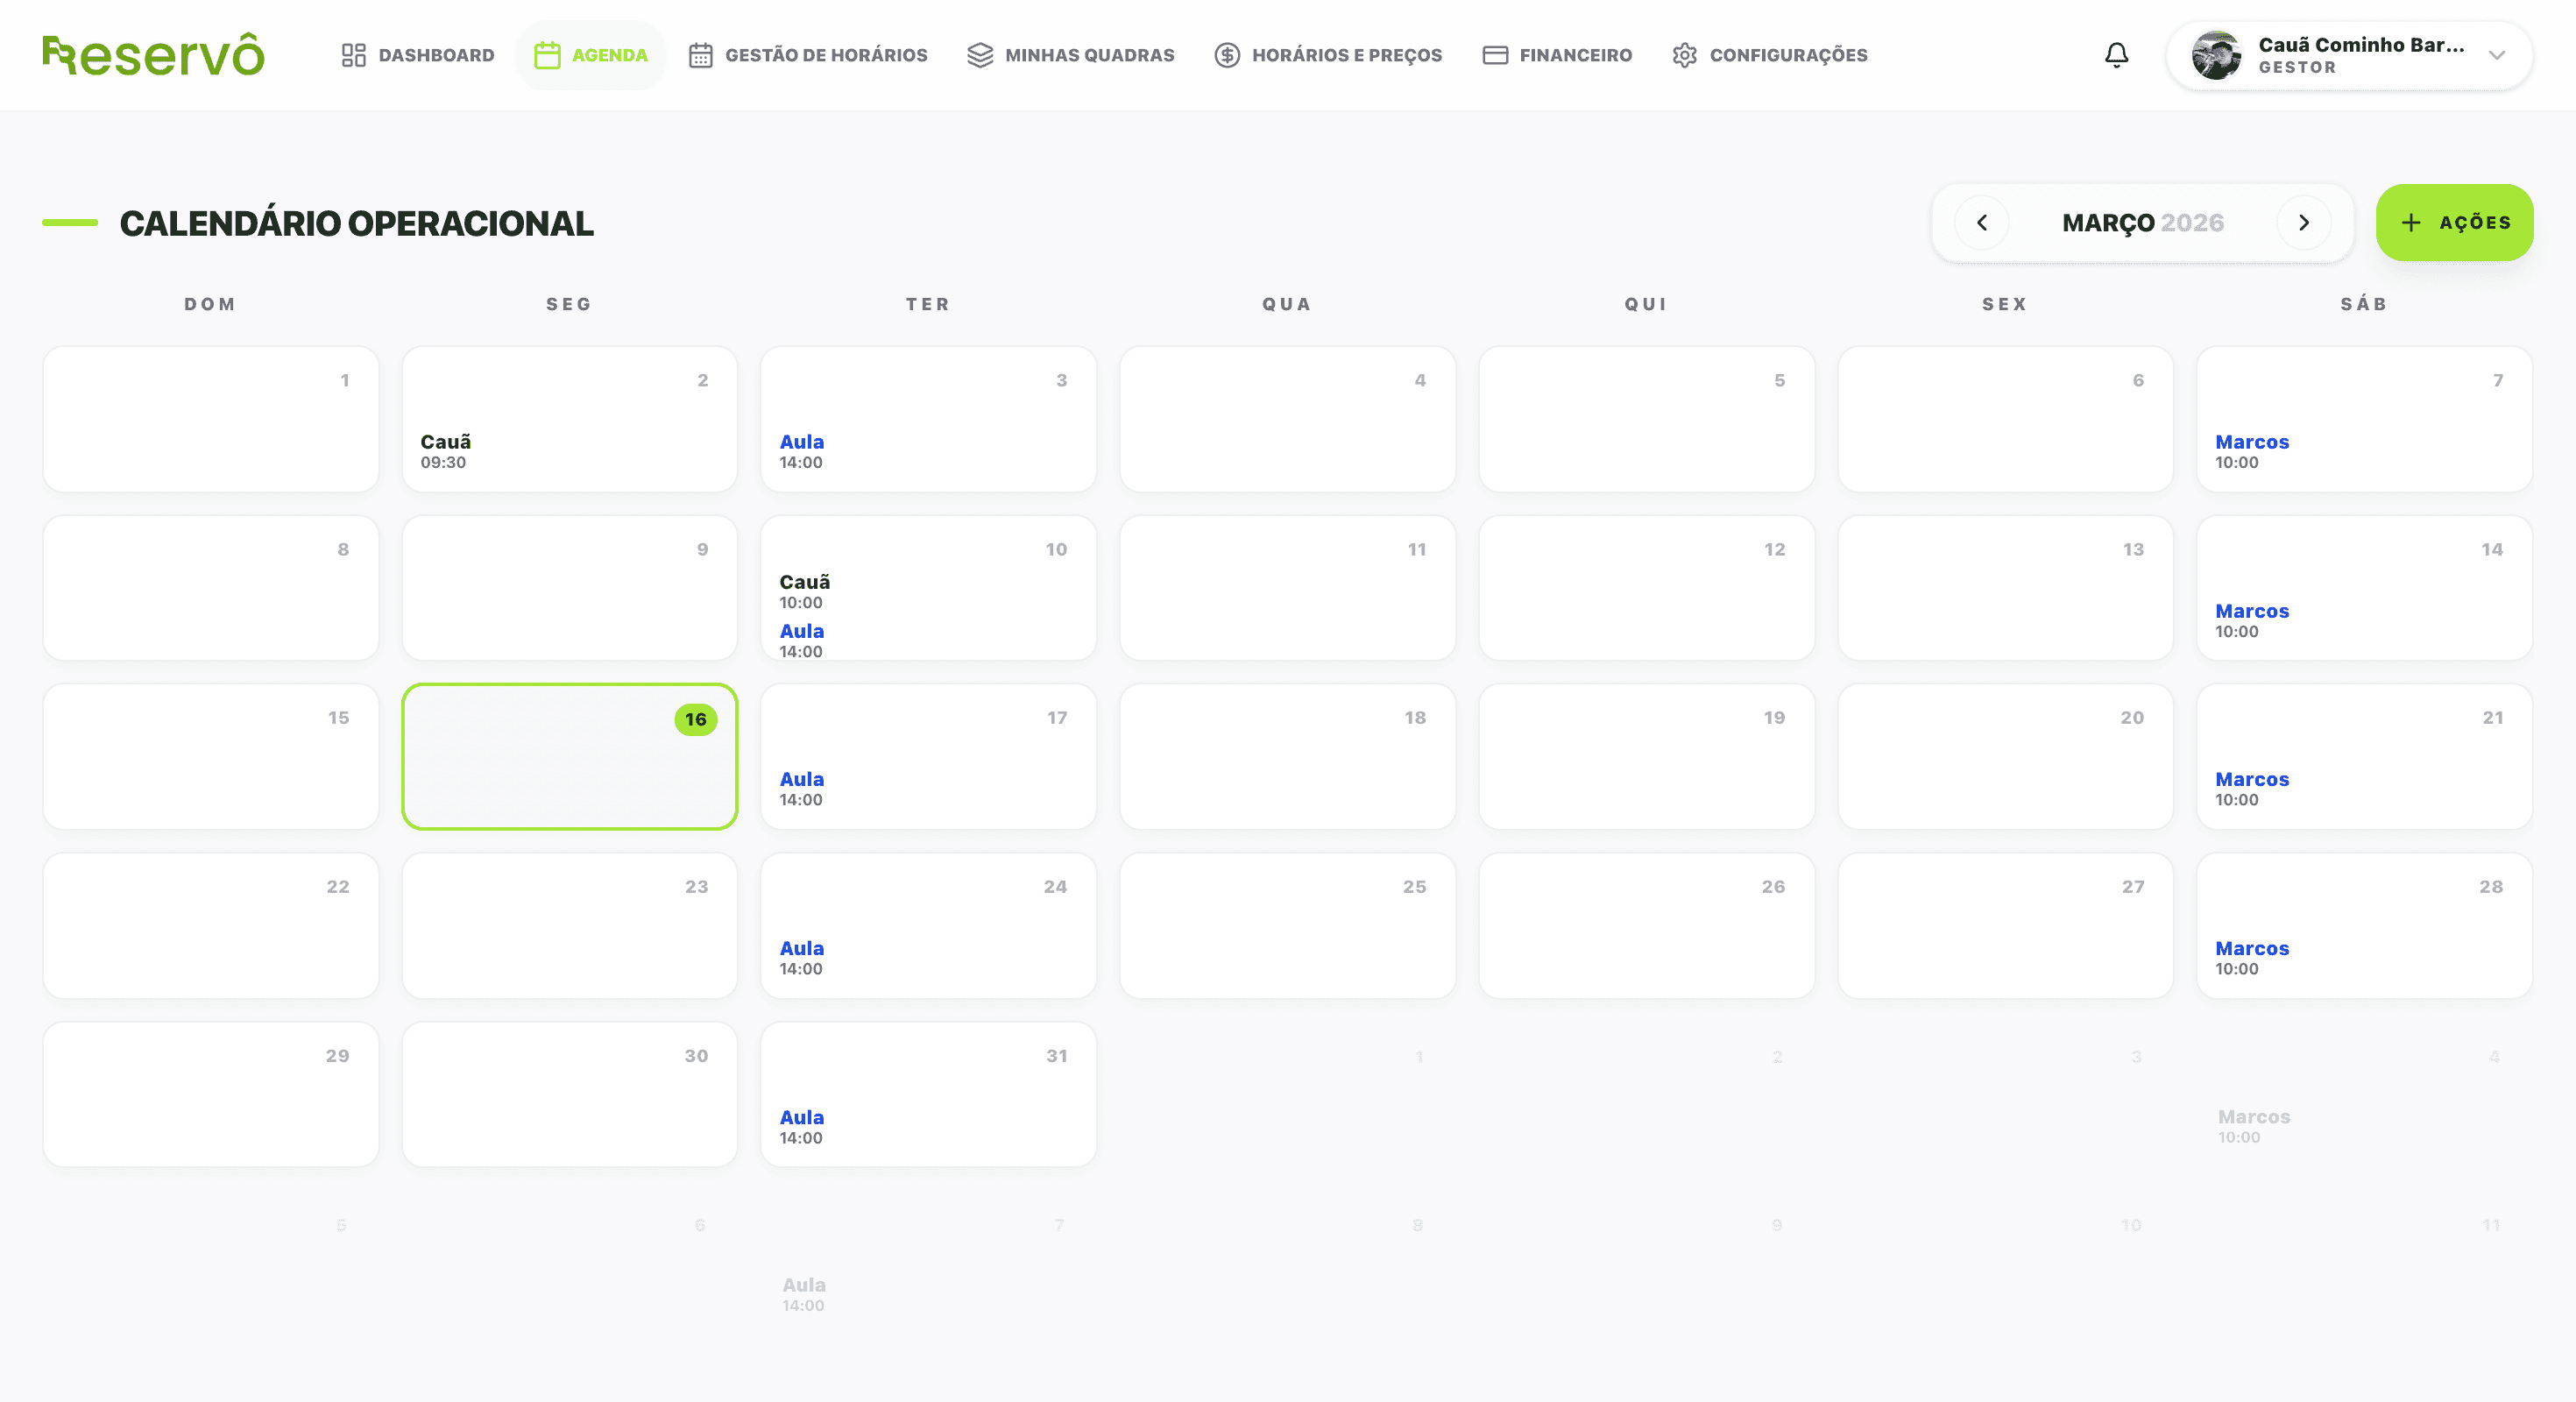Image resolution: width=2576 pixels, height=1402 pixels.
Task: Advance to the next month
Action: pos(2304,222)
